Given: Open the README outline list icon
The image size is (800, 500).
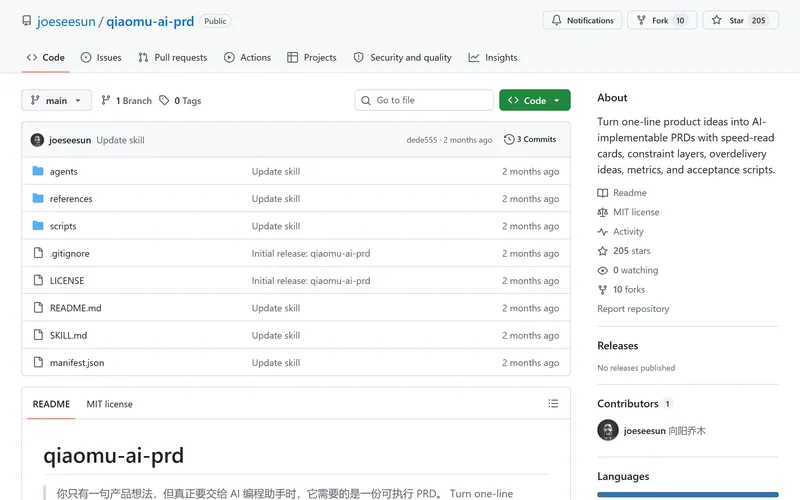Looking at the screenshot, I should point(553,404).
